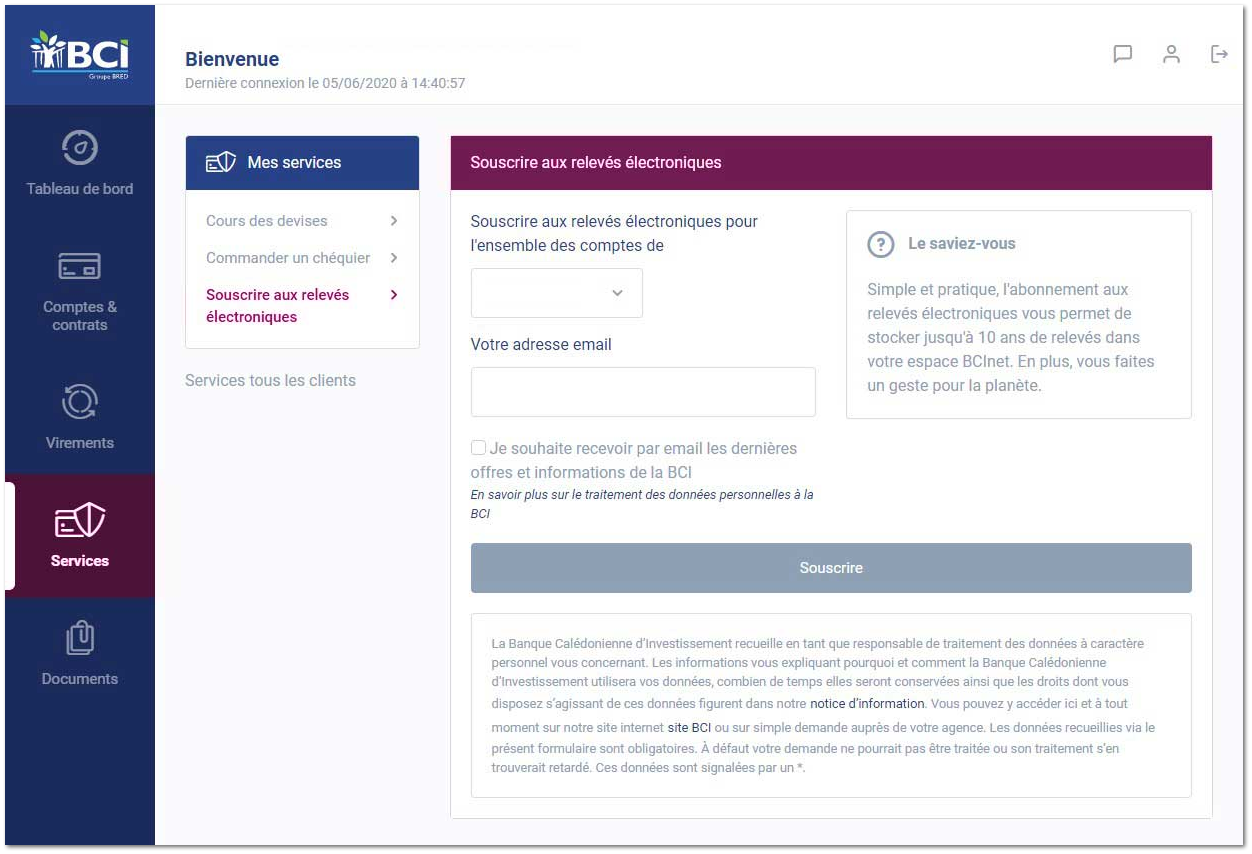Click the purple Souscrire aux relevés électroniques header
Screen dimensions: 1252x854
pos(831,163)
